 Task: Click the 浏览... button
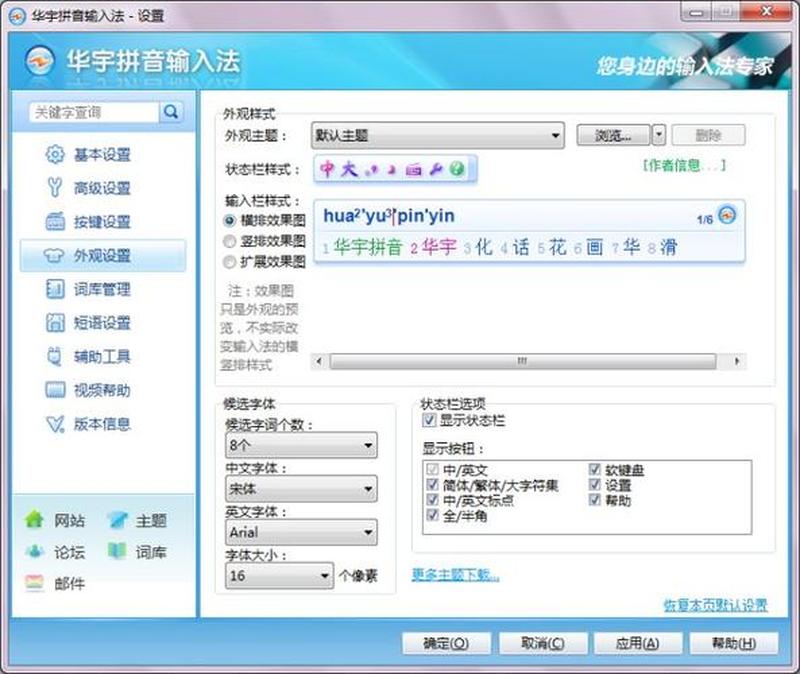[613, 135]
